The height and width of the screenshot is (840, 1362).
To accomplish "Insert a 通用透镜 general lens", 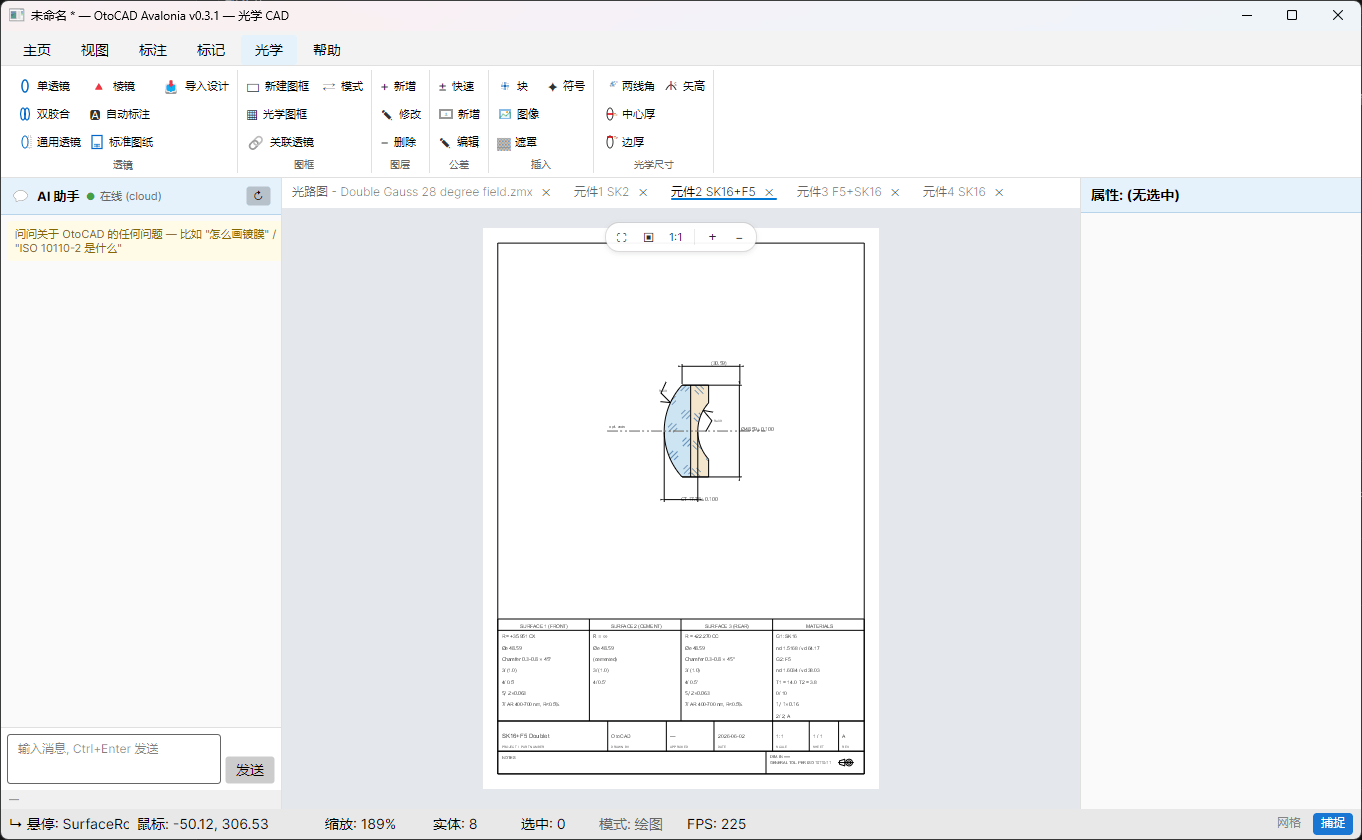I will click(50, 142).
